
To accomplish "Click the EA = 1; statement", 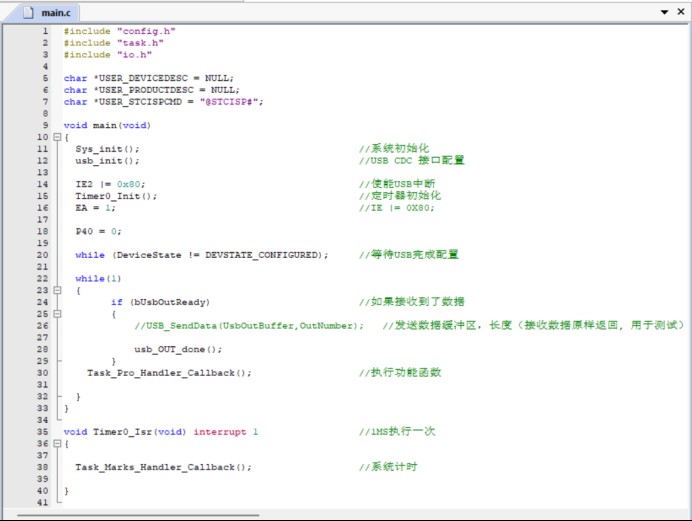I will coord(96,208).
